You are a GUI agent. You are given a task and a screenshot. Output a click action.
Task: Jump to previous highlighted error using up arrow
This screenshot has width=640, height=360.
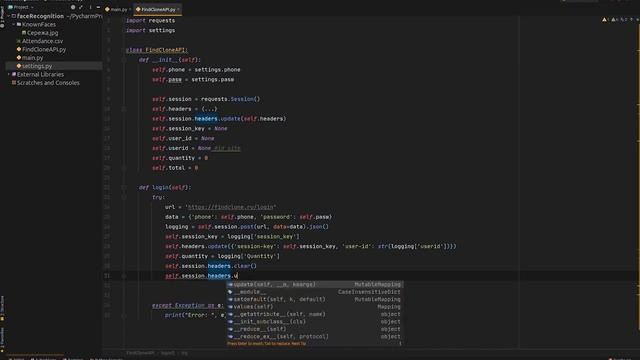pos(631,20)
